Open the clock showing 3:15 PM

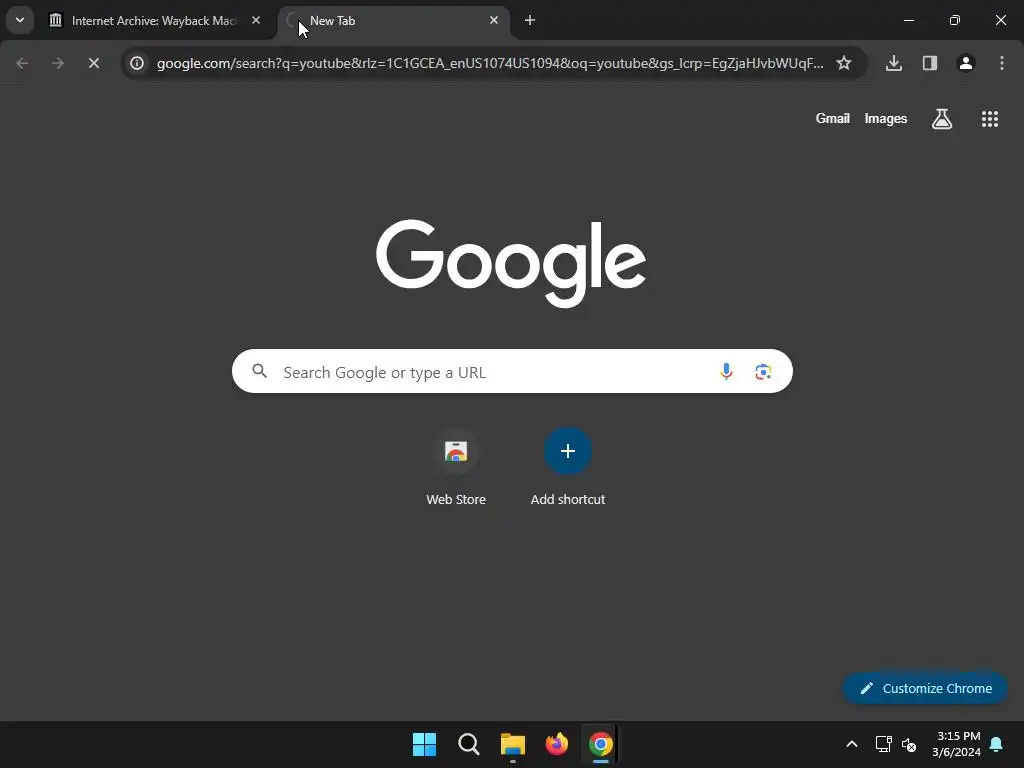click(957, 744)
